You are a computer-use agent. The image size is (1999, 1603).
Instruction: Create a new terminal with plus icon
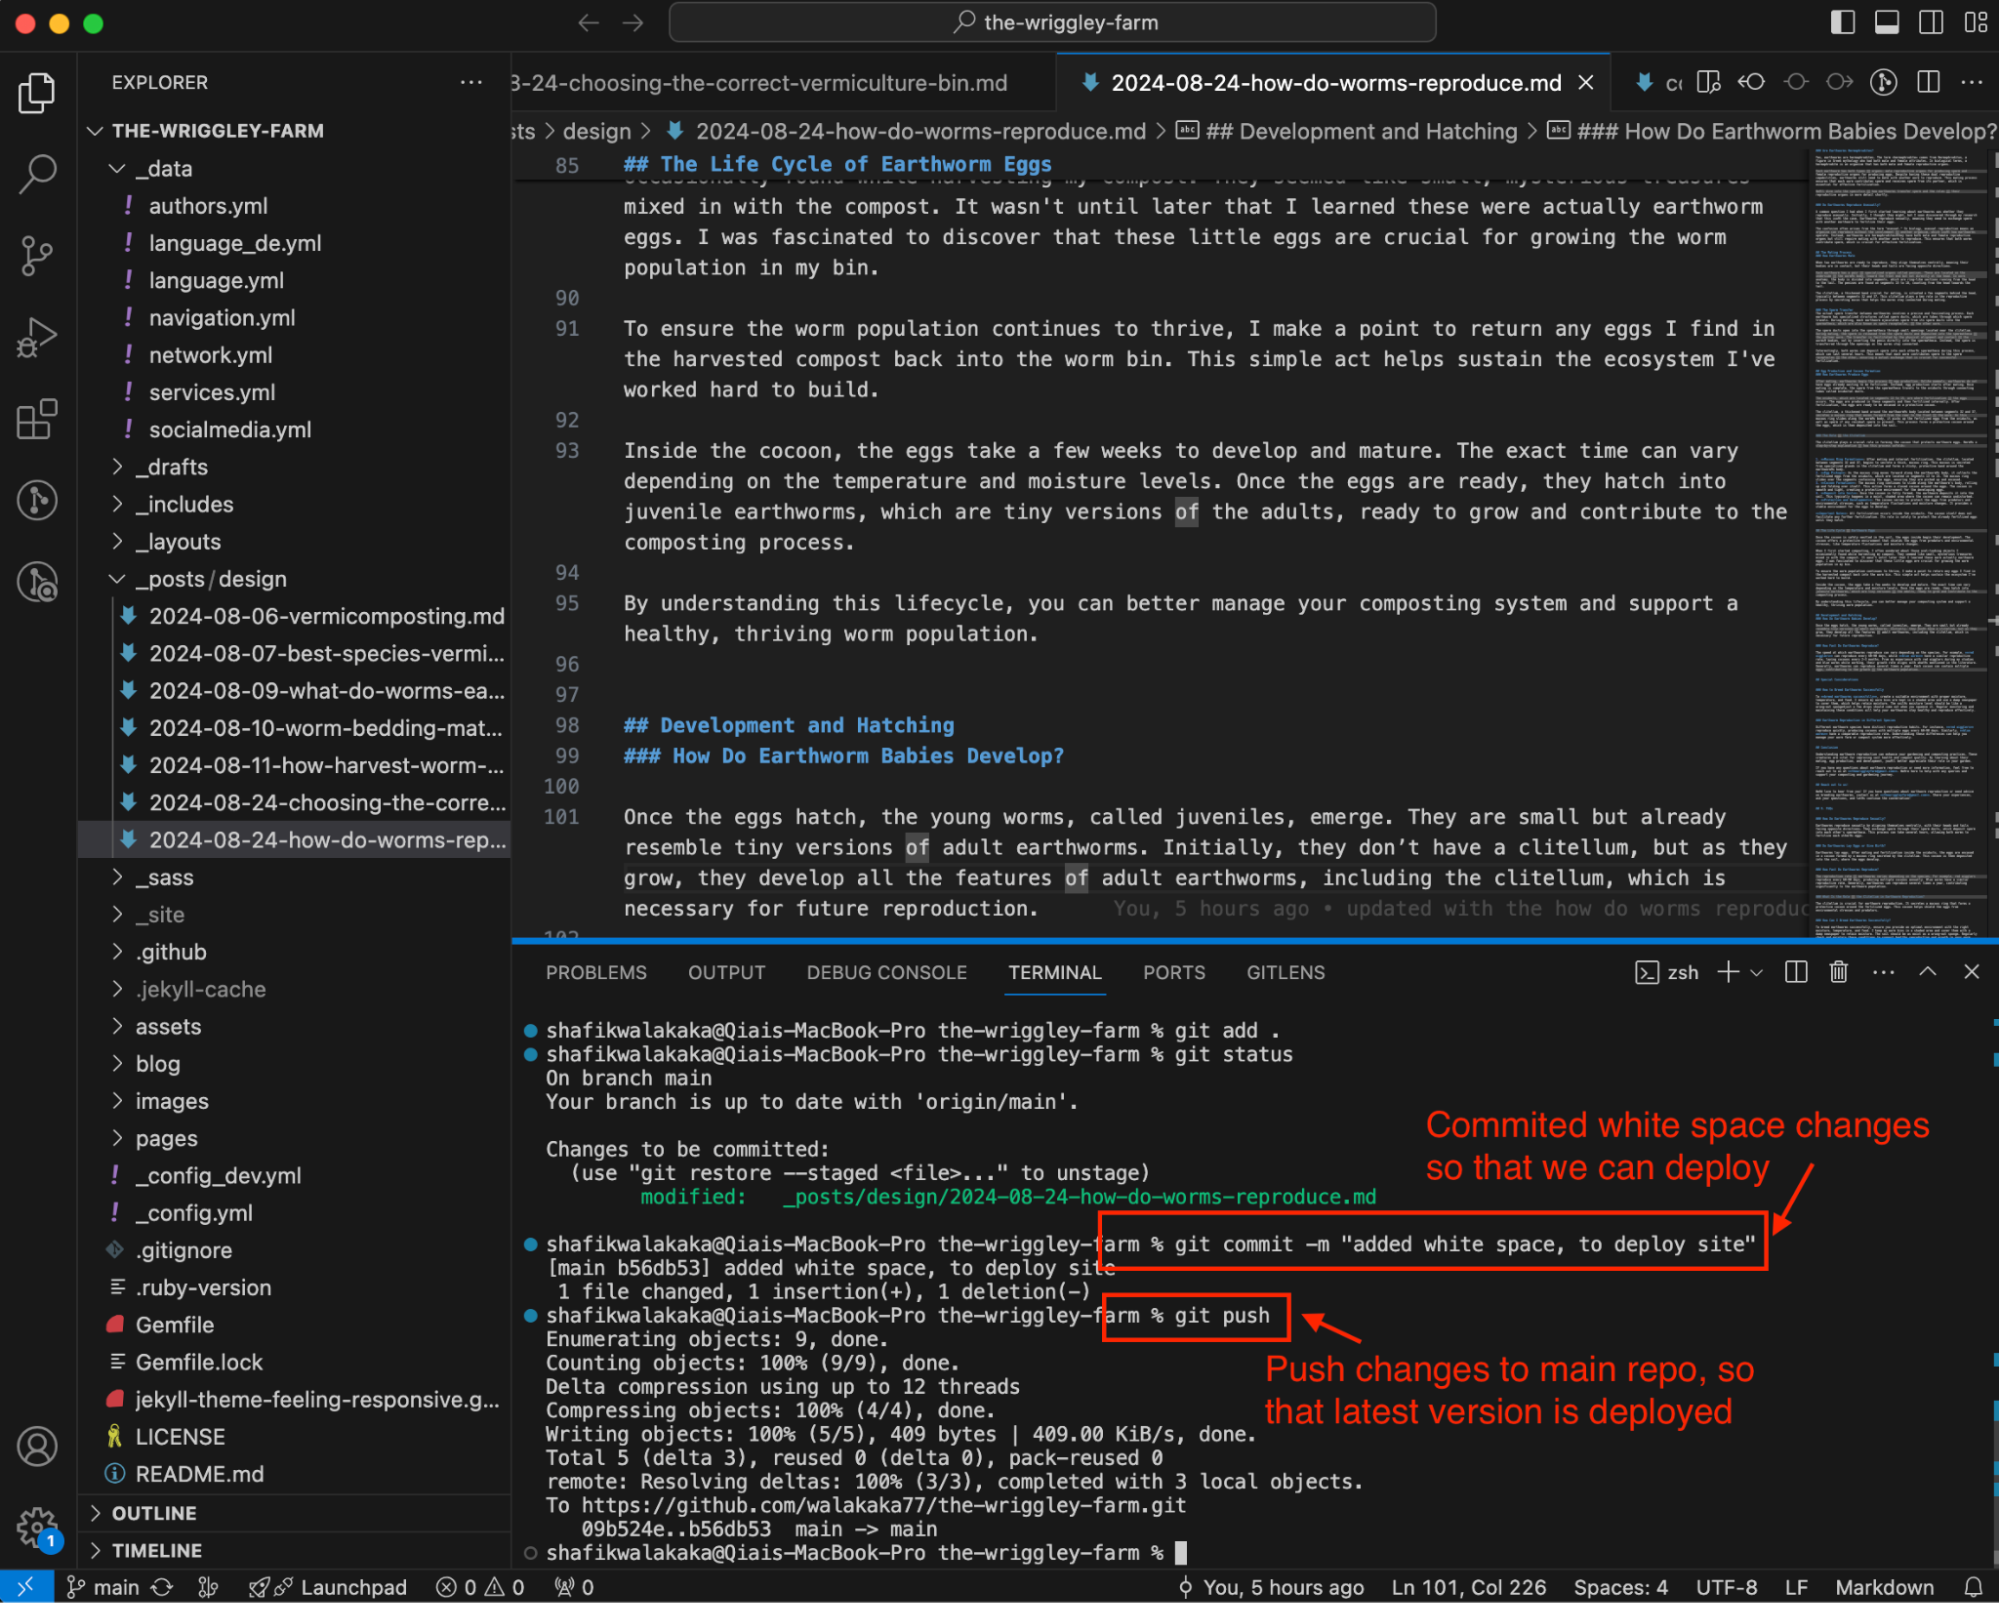coord(1727,972)
